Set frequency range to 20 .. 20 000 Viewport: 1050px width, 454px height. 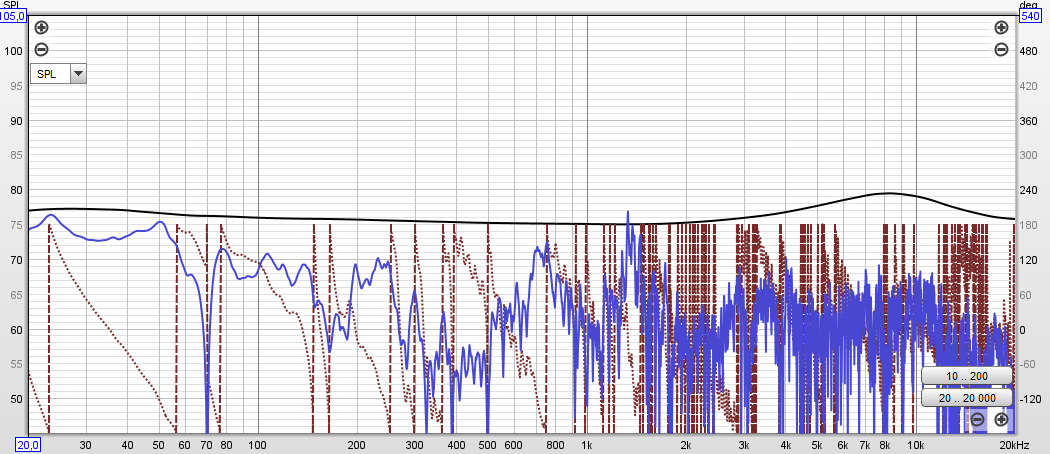coord(966,398)
